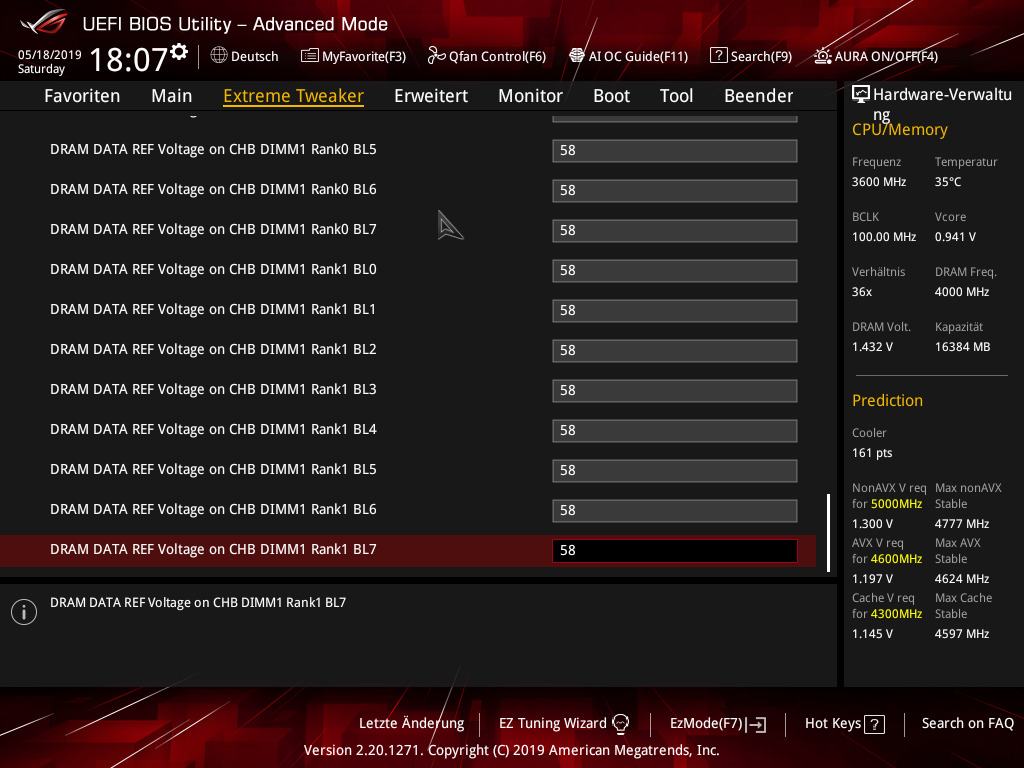This screenshot has height=768, width=1024.
Task: Open the clock settings gear icon
Action: [x=179, y=52]
